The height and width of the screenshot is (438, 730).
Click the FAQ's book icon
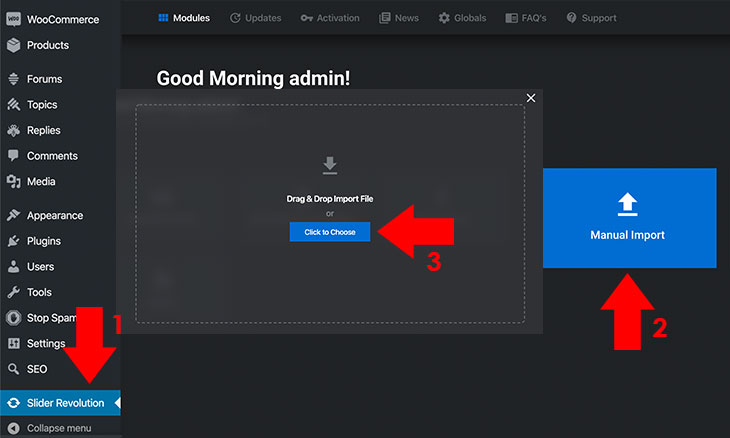coord(511,18)
